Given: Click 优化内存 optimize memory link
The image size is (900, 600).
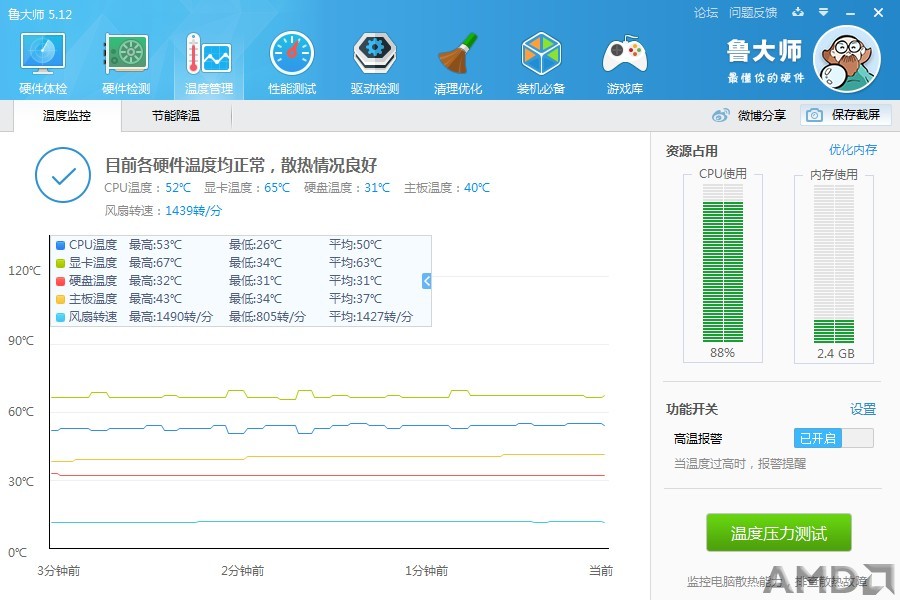Looking at the screenshot, I should (853, 150).
